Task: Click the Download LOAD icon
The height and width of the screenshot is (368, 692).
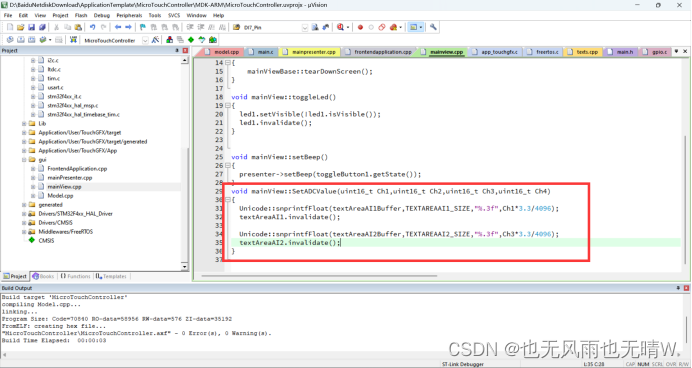Action: (73, 40)
